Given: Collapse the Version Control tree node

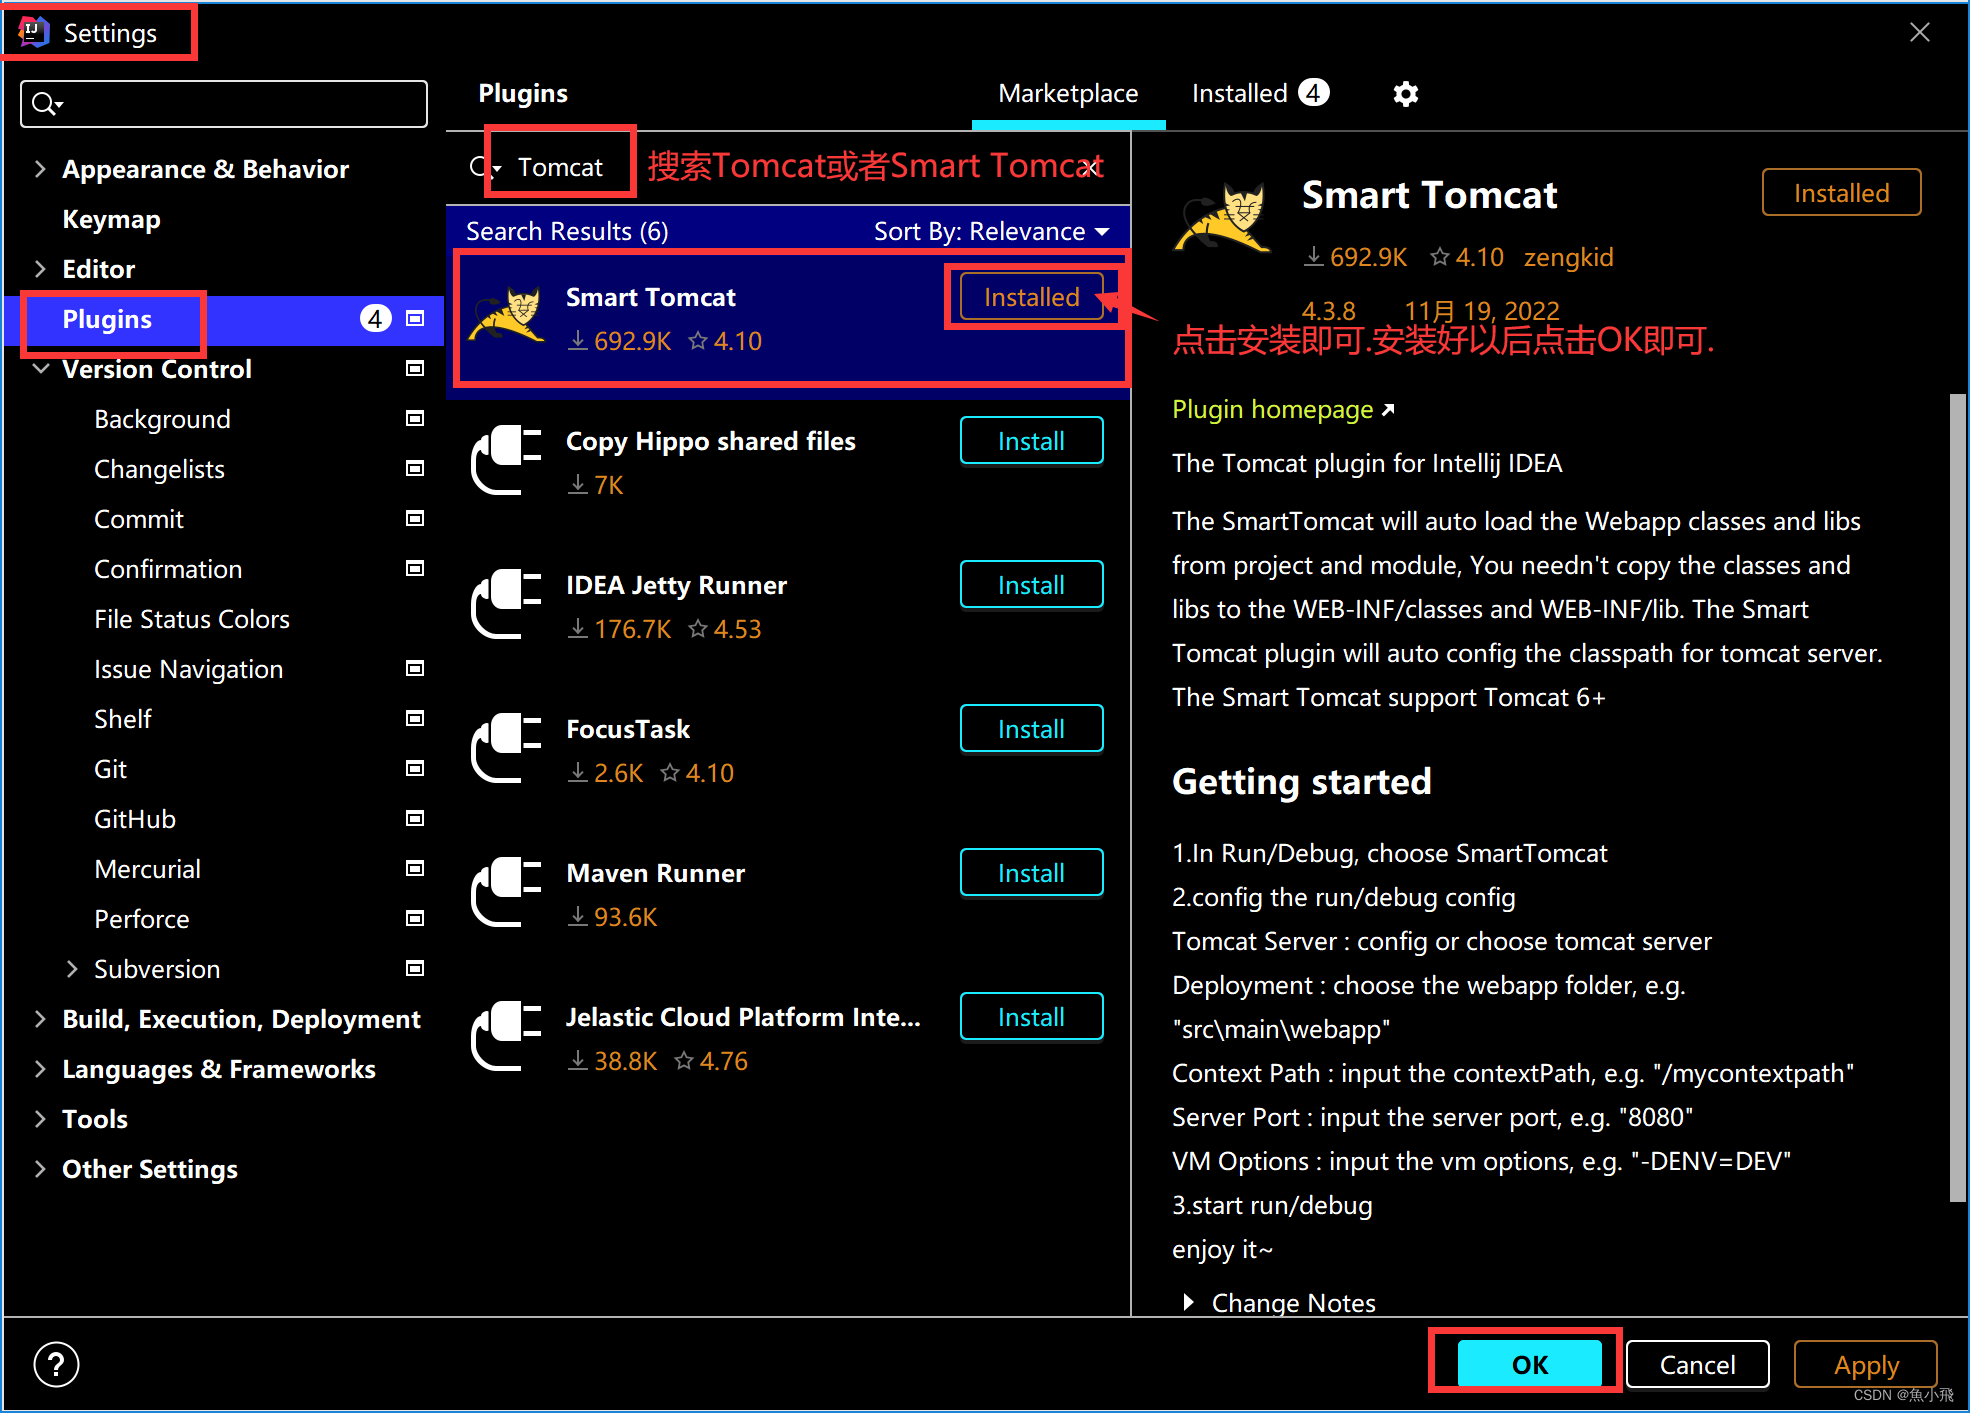Looking at the screenshot, I should pyautogui.click(x=41, y=369).
